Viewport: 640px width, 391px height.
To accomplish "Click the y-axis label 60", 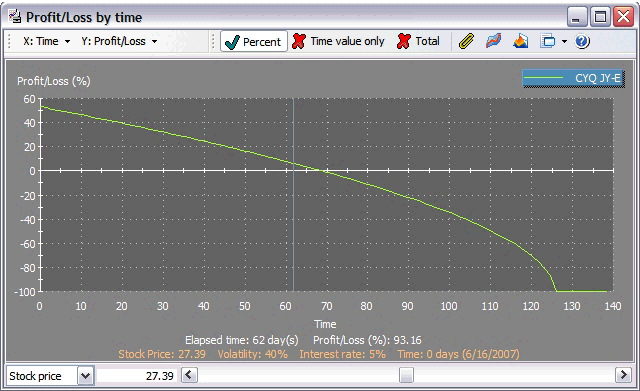I will click(x=29, y=99).
